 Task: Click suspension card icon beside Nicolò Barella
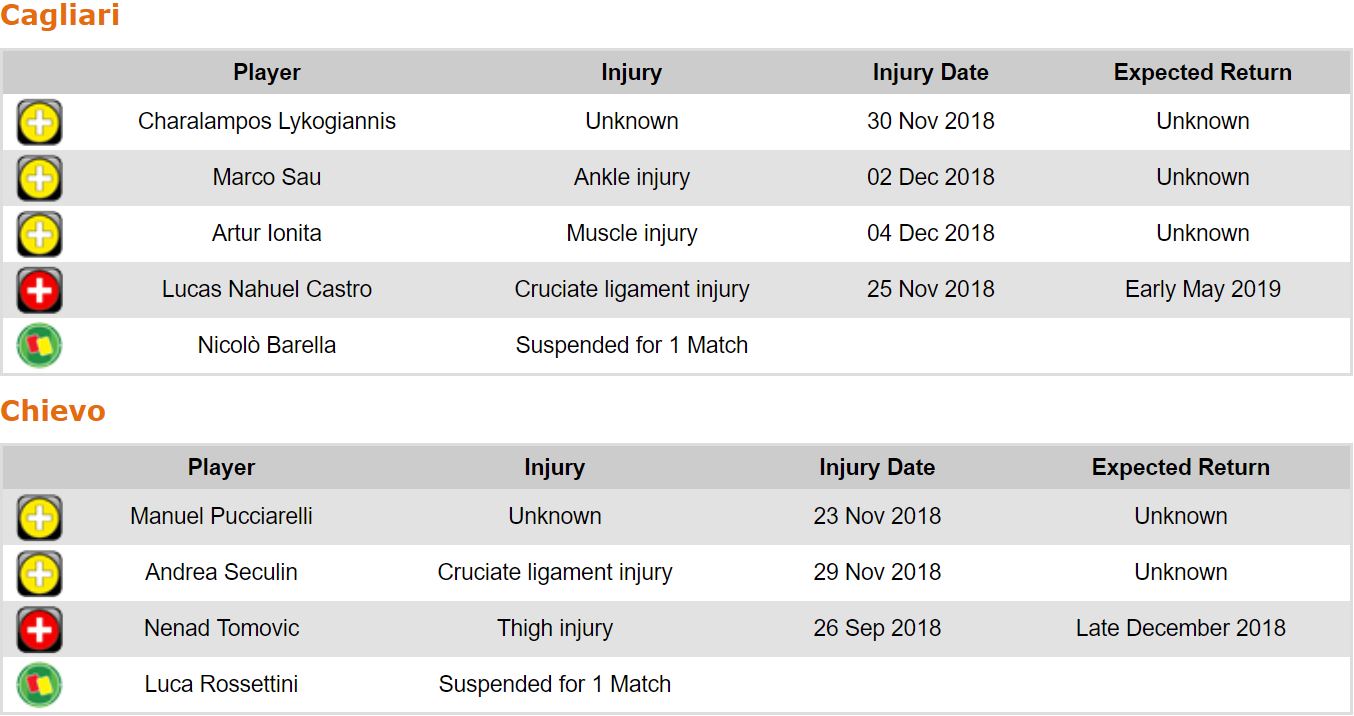[x=39, y=346]
